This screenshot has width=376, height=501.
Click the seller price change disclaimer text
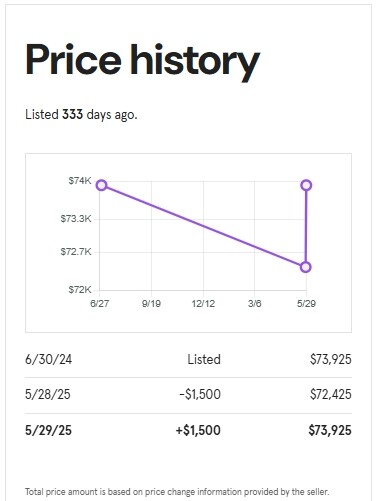177,492
